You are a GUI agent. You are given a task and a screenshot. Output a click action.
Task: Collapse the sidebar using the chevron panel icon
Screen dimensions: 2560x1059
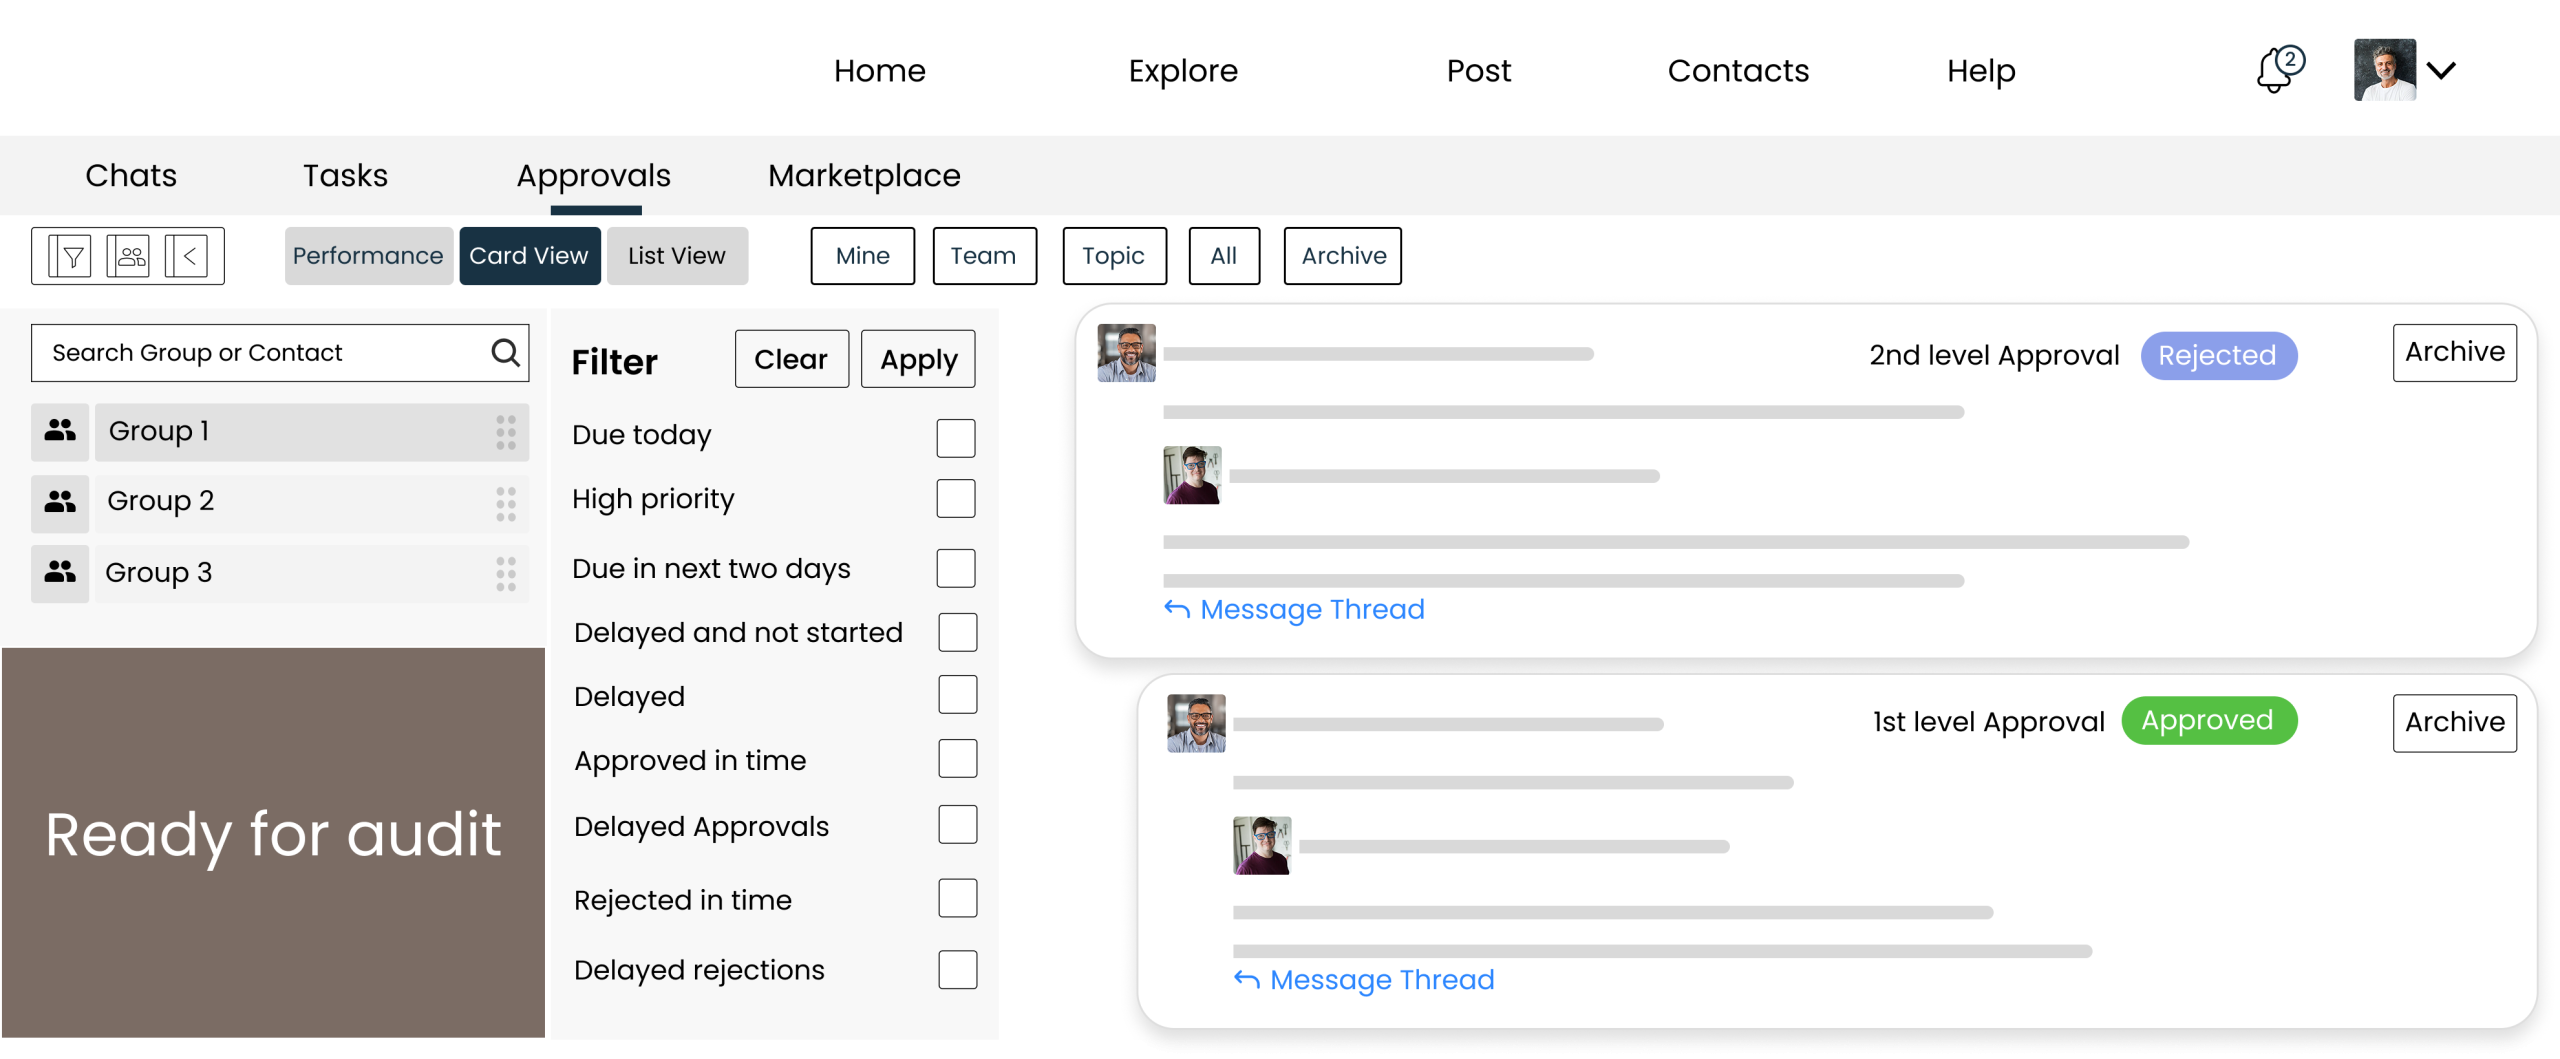[x=188, y=256]
